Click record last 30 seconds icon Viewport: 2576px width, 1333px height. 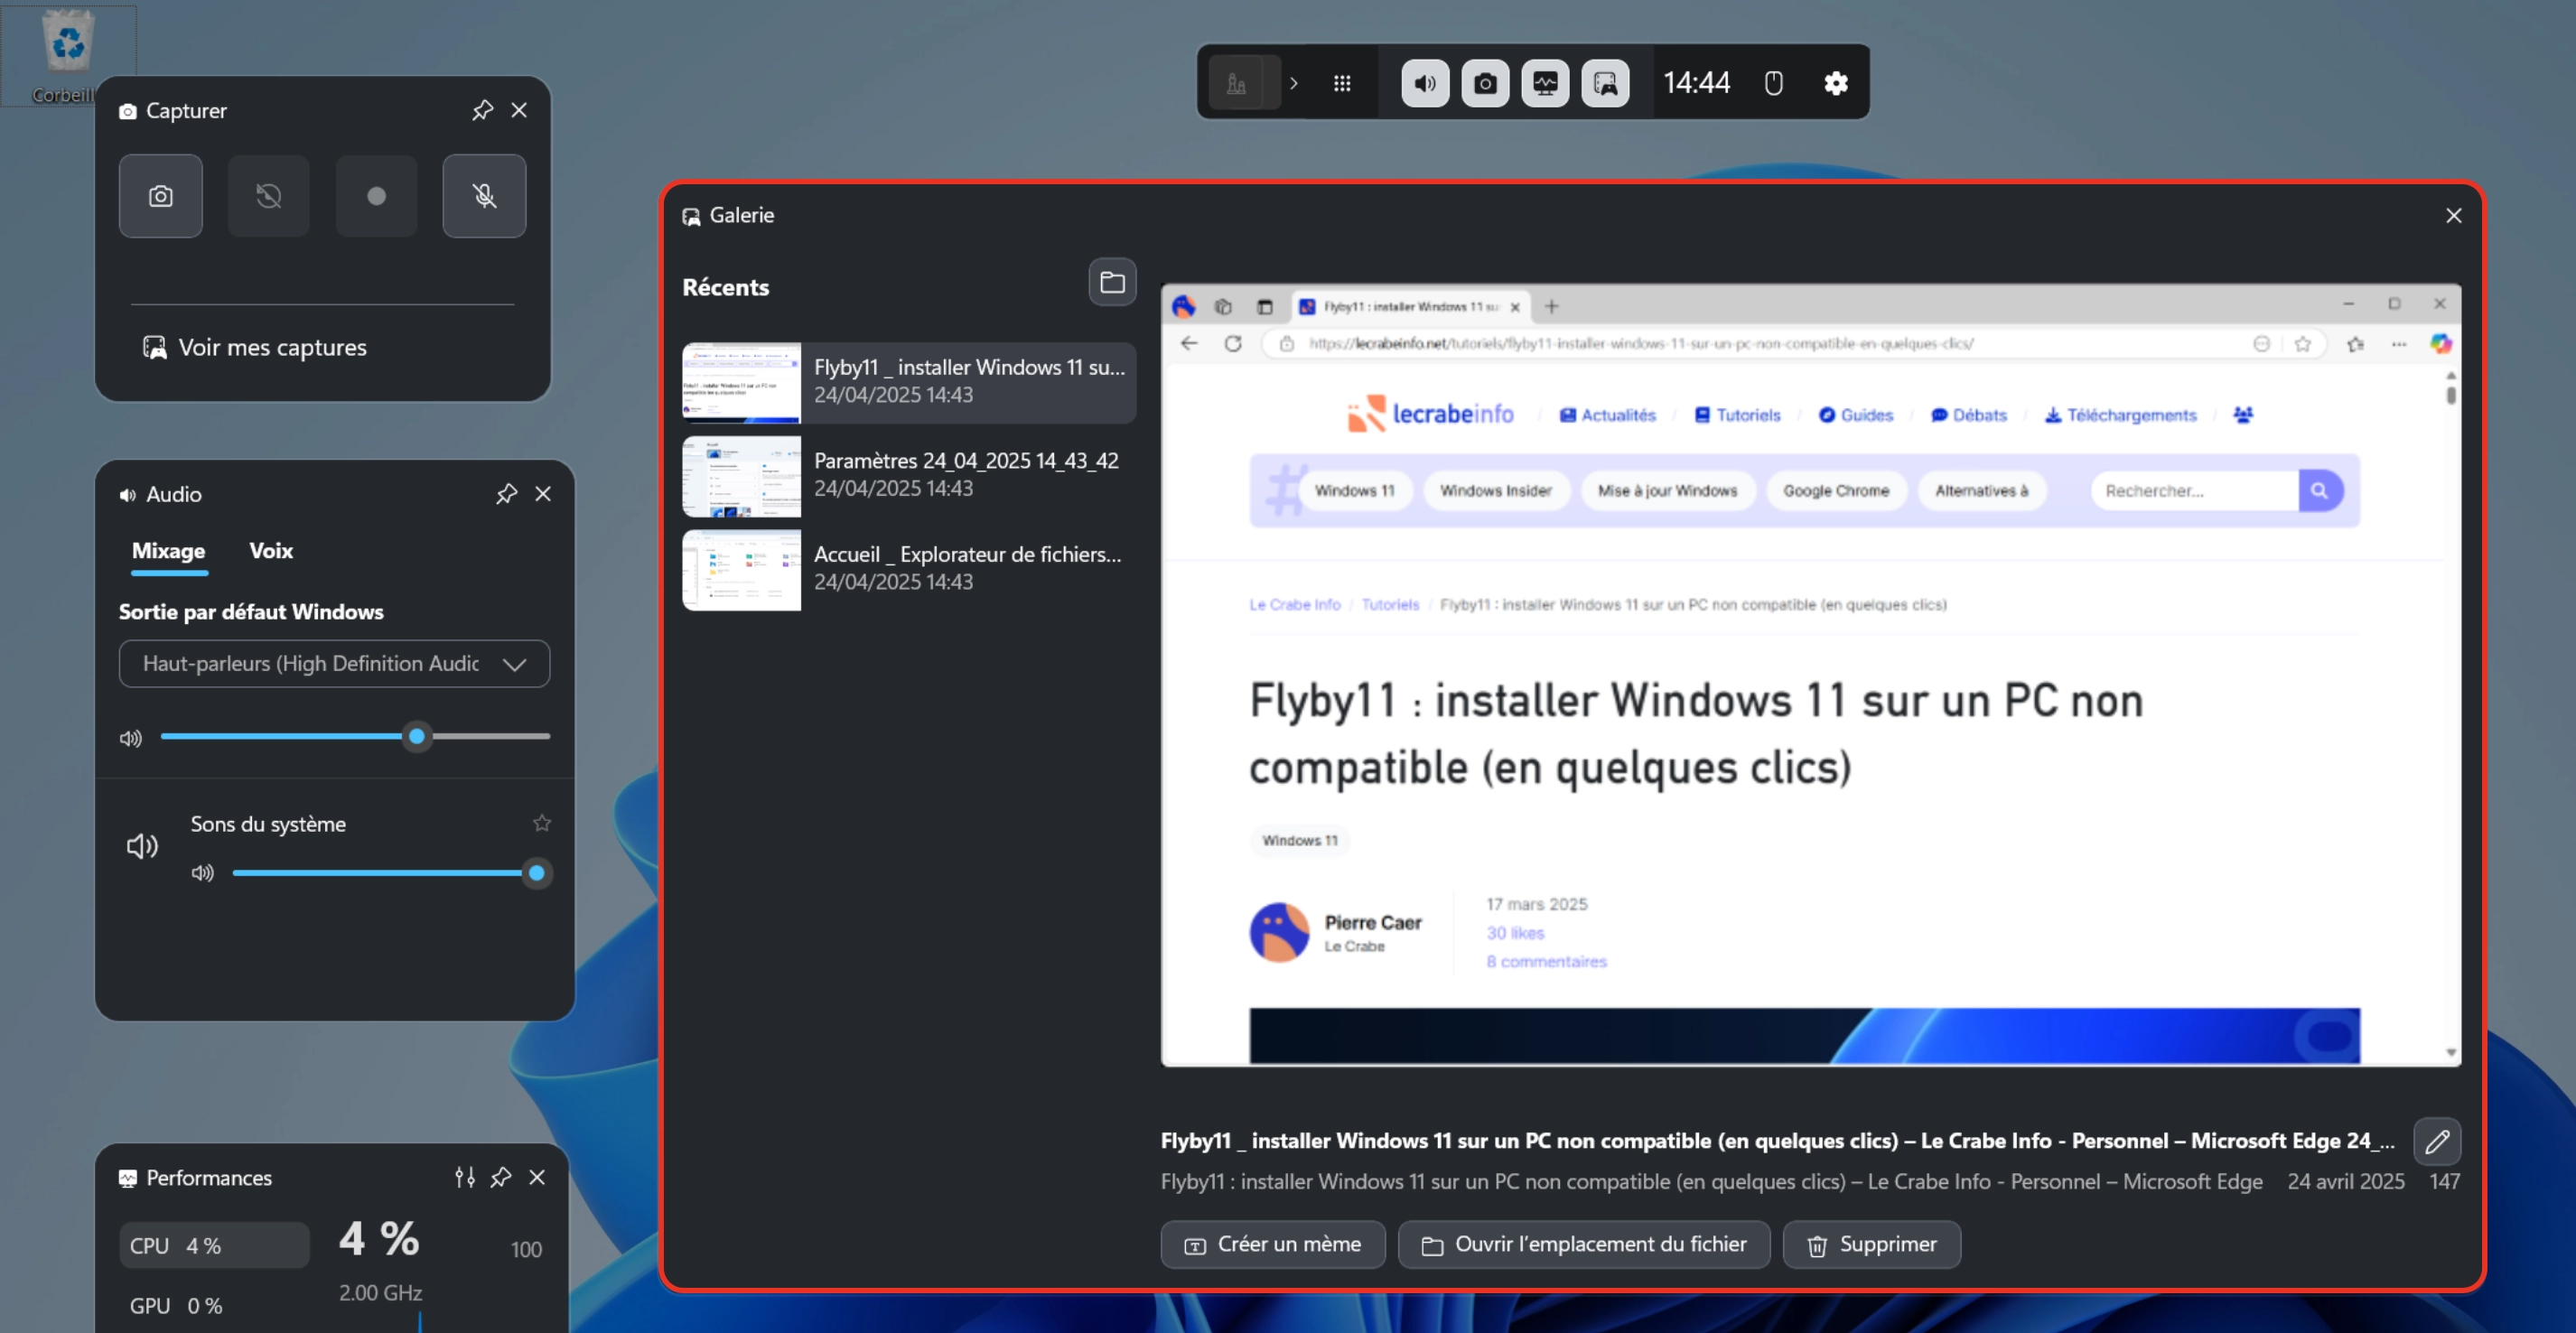tap(268, 196)
